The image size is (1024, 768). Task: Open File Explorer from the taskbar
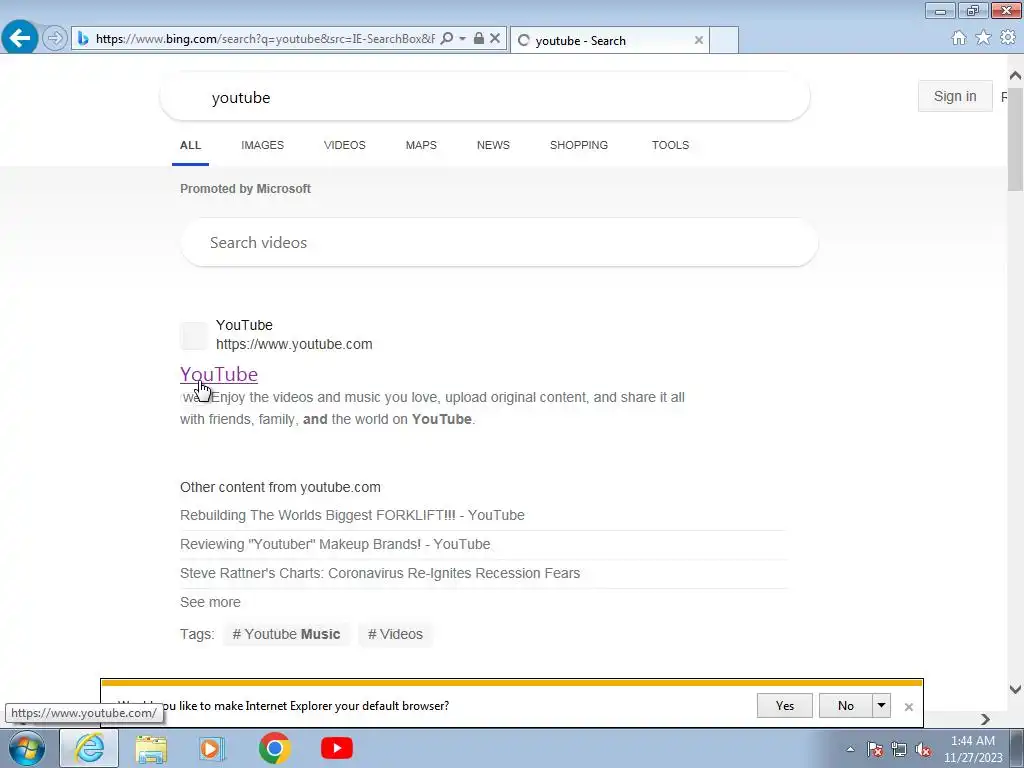(x=151, y=748)
